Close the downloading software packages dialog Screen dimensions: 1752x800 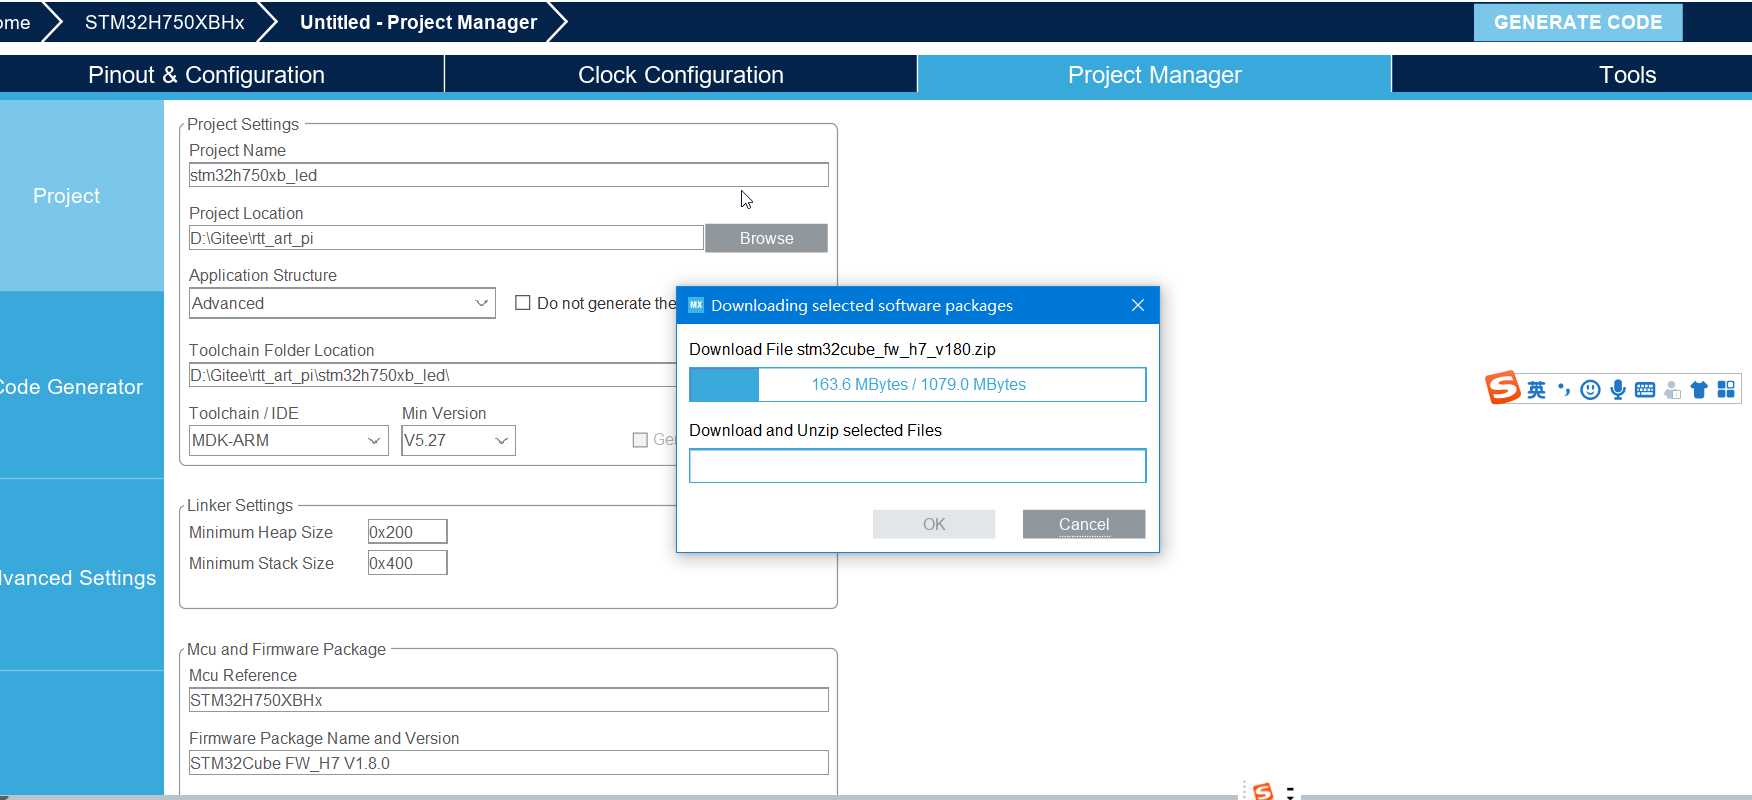coord(1138,305)
